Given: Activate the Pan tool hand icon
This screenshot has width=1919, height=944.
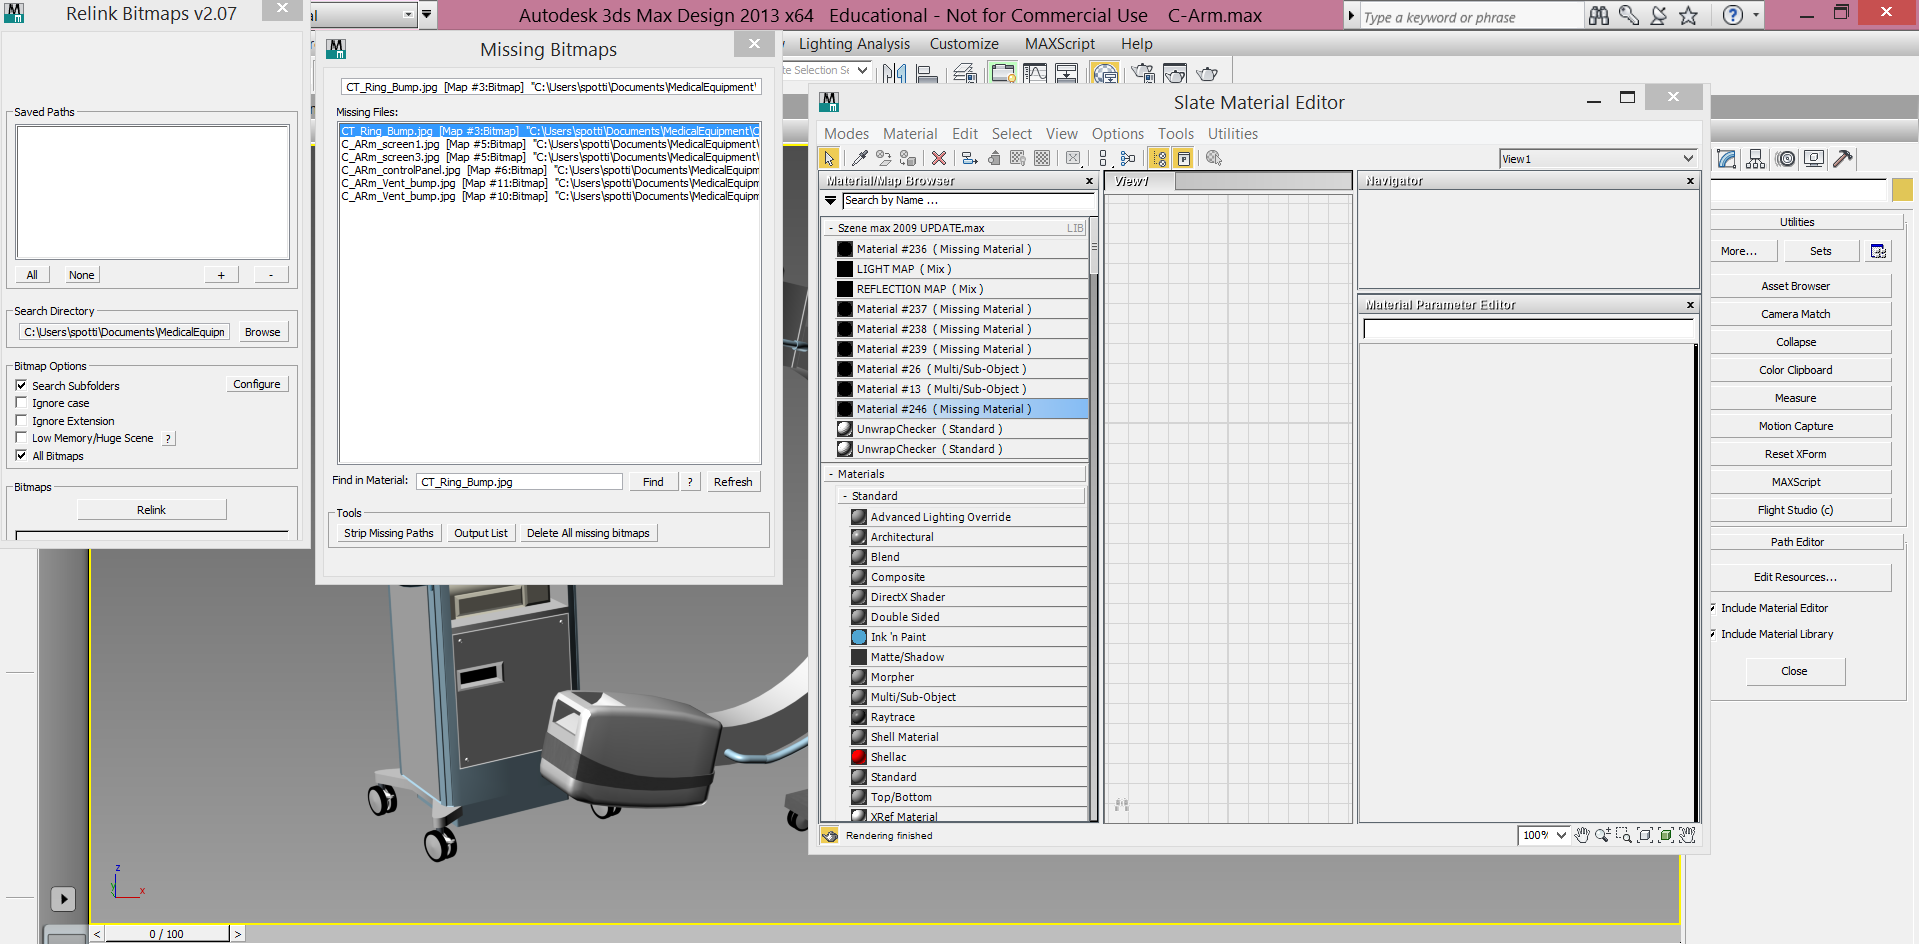Looking at the screenshot, I should (x=1582, y=835).
